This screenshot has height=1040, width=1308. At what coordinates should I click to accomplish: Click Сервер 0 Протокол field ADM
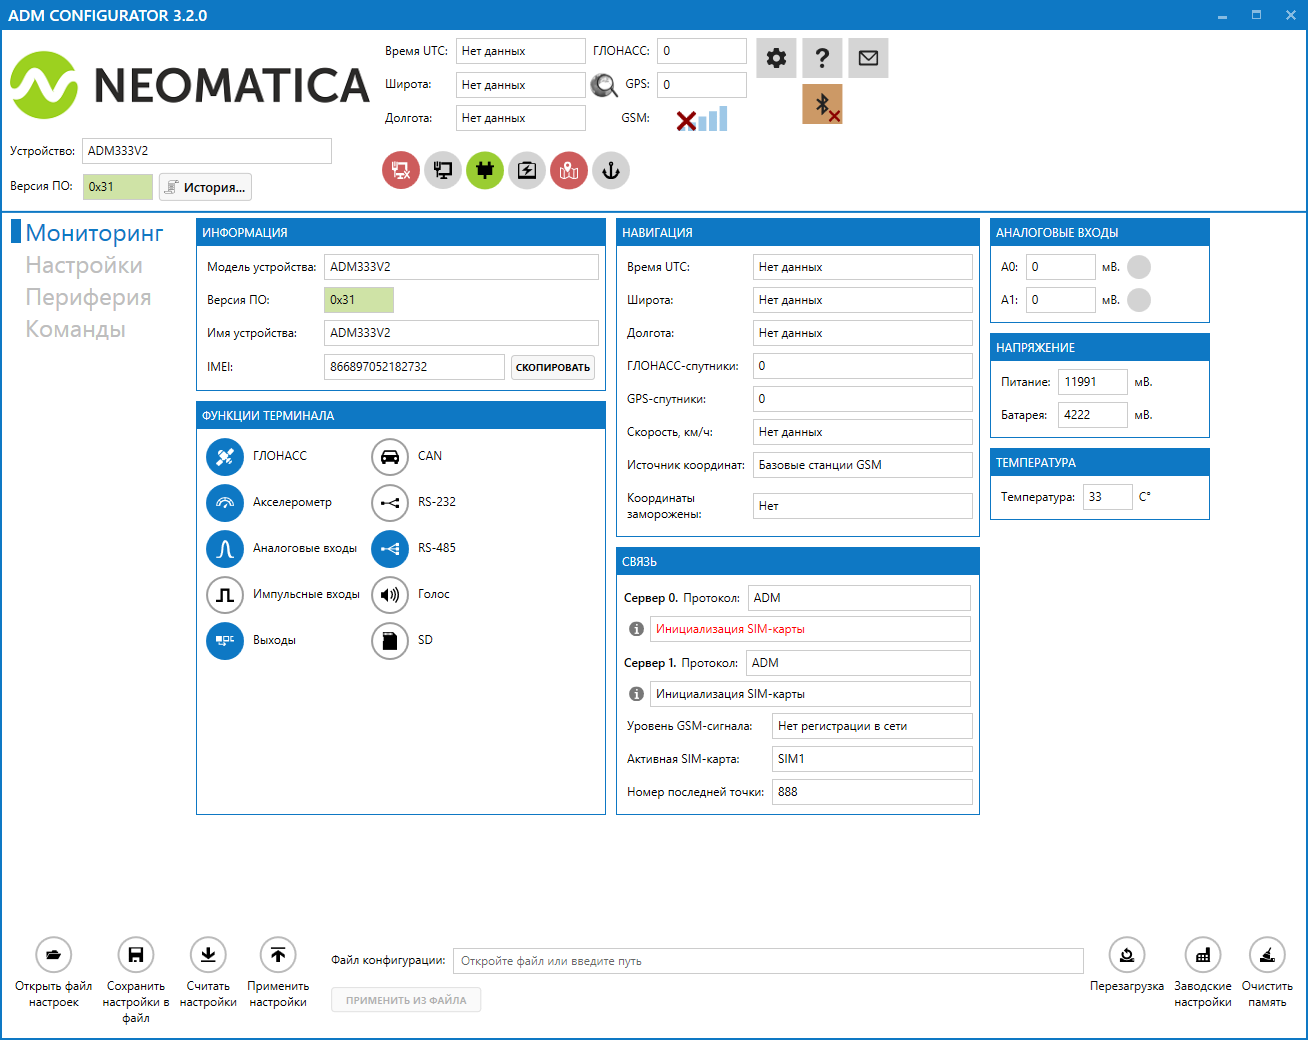pyautogui.click(x=859, y=598)
